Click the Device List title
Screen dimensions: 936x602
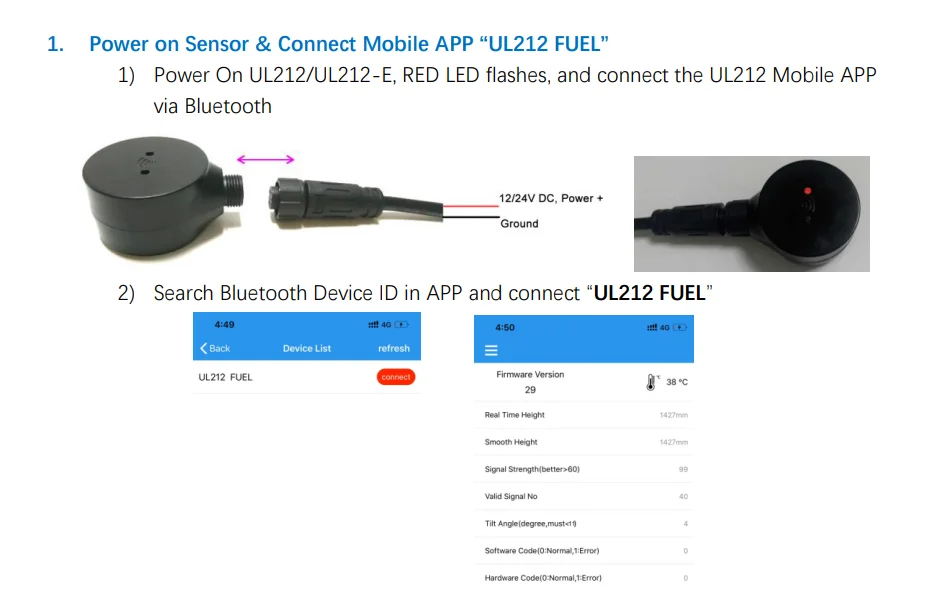[307, 348]
